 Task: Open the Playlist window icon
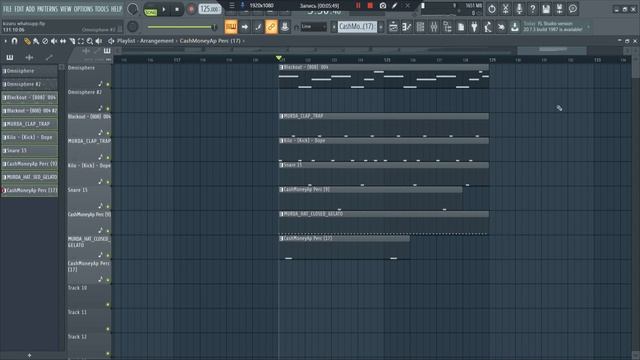[x=393, y=27]
